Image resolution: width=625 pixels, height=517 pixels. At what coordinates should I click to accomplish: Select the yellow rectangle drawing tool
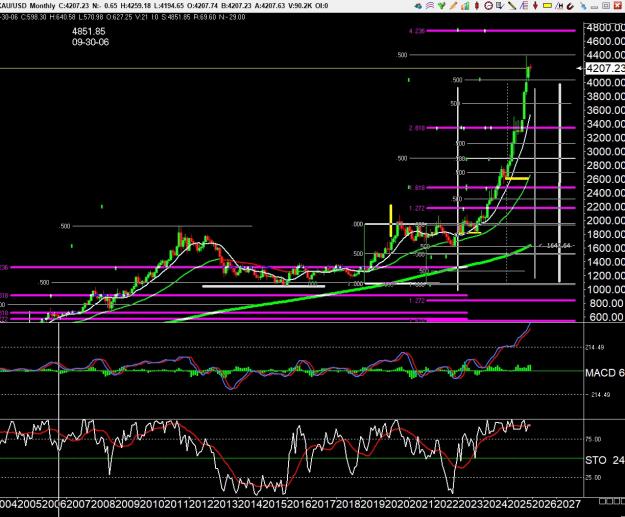point(547,6)
